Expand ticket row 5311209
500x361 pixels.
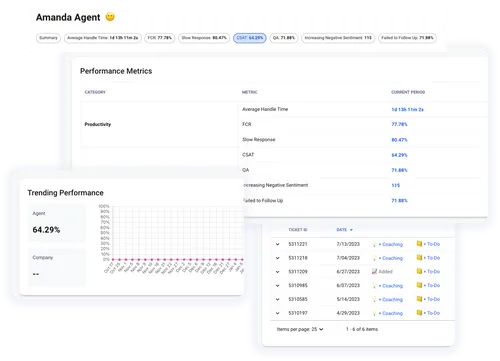coord(277,272)
